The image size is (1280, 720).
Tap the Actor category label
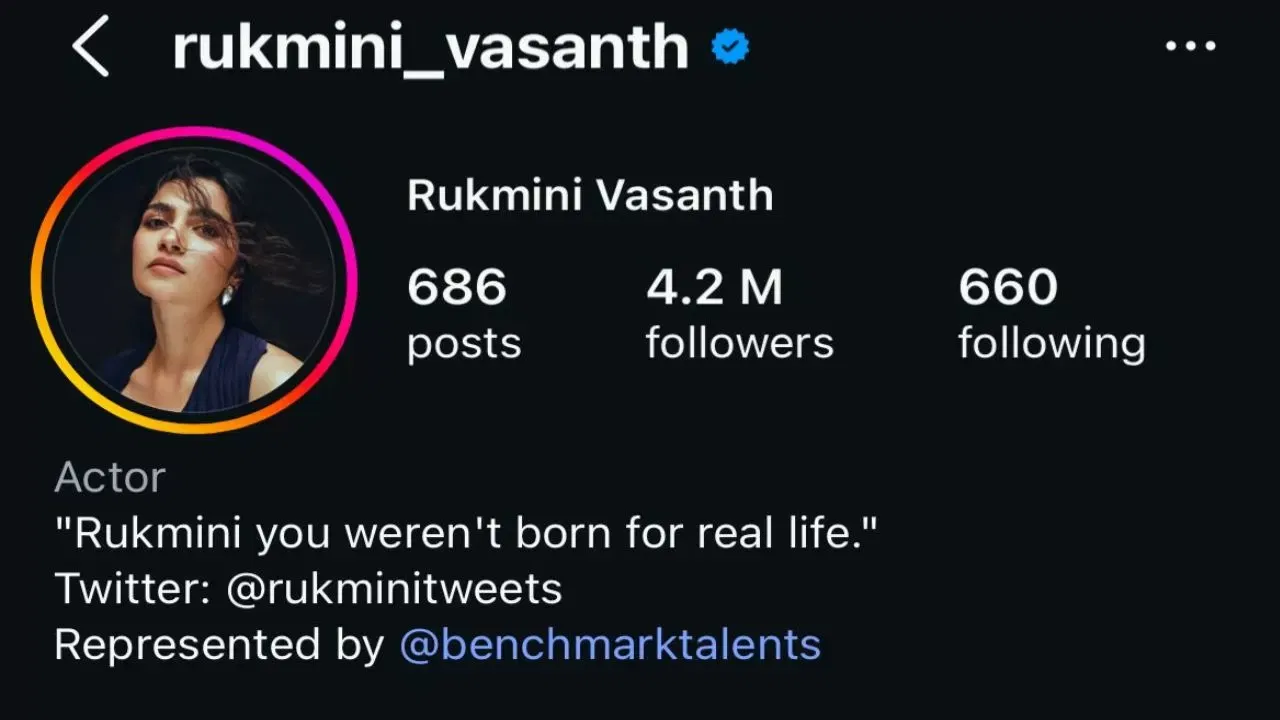coord(110,478)
